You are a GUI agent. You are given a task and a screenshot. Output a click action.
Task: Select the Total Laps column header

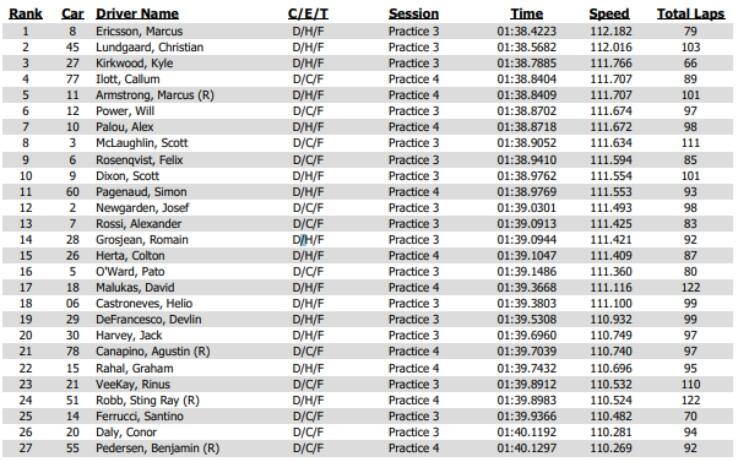(690, 14)
